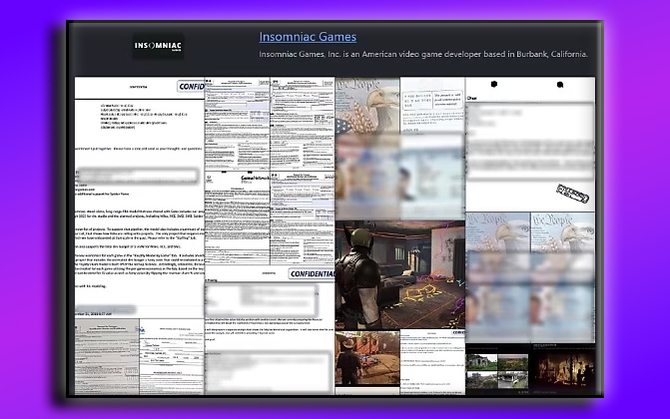Screen dimensions: 670x419
Task: Open the dark orange concept art thumbnail
Action: tap(563, 369)
